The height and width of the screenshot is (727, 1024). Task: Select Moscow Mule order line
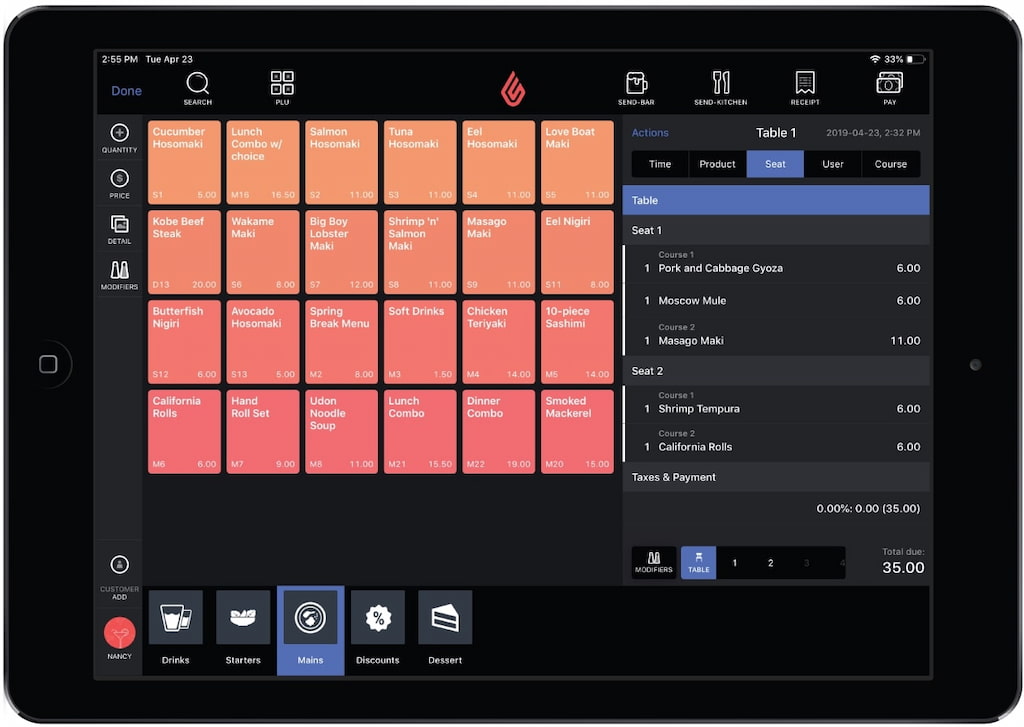(x=776, y=300)
